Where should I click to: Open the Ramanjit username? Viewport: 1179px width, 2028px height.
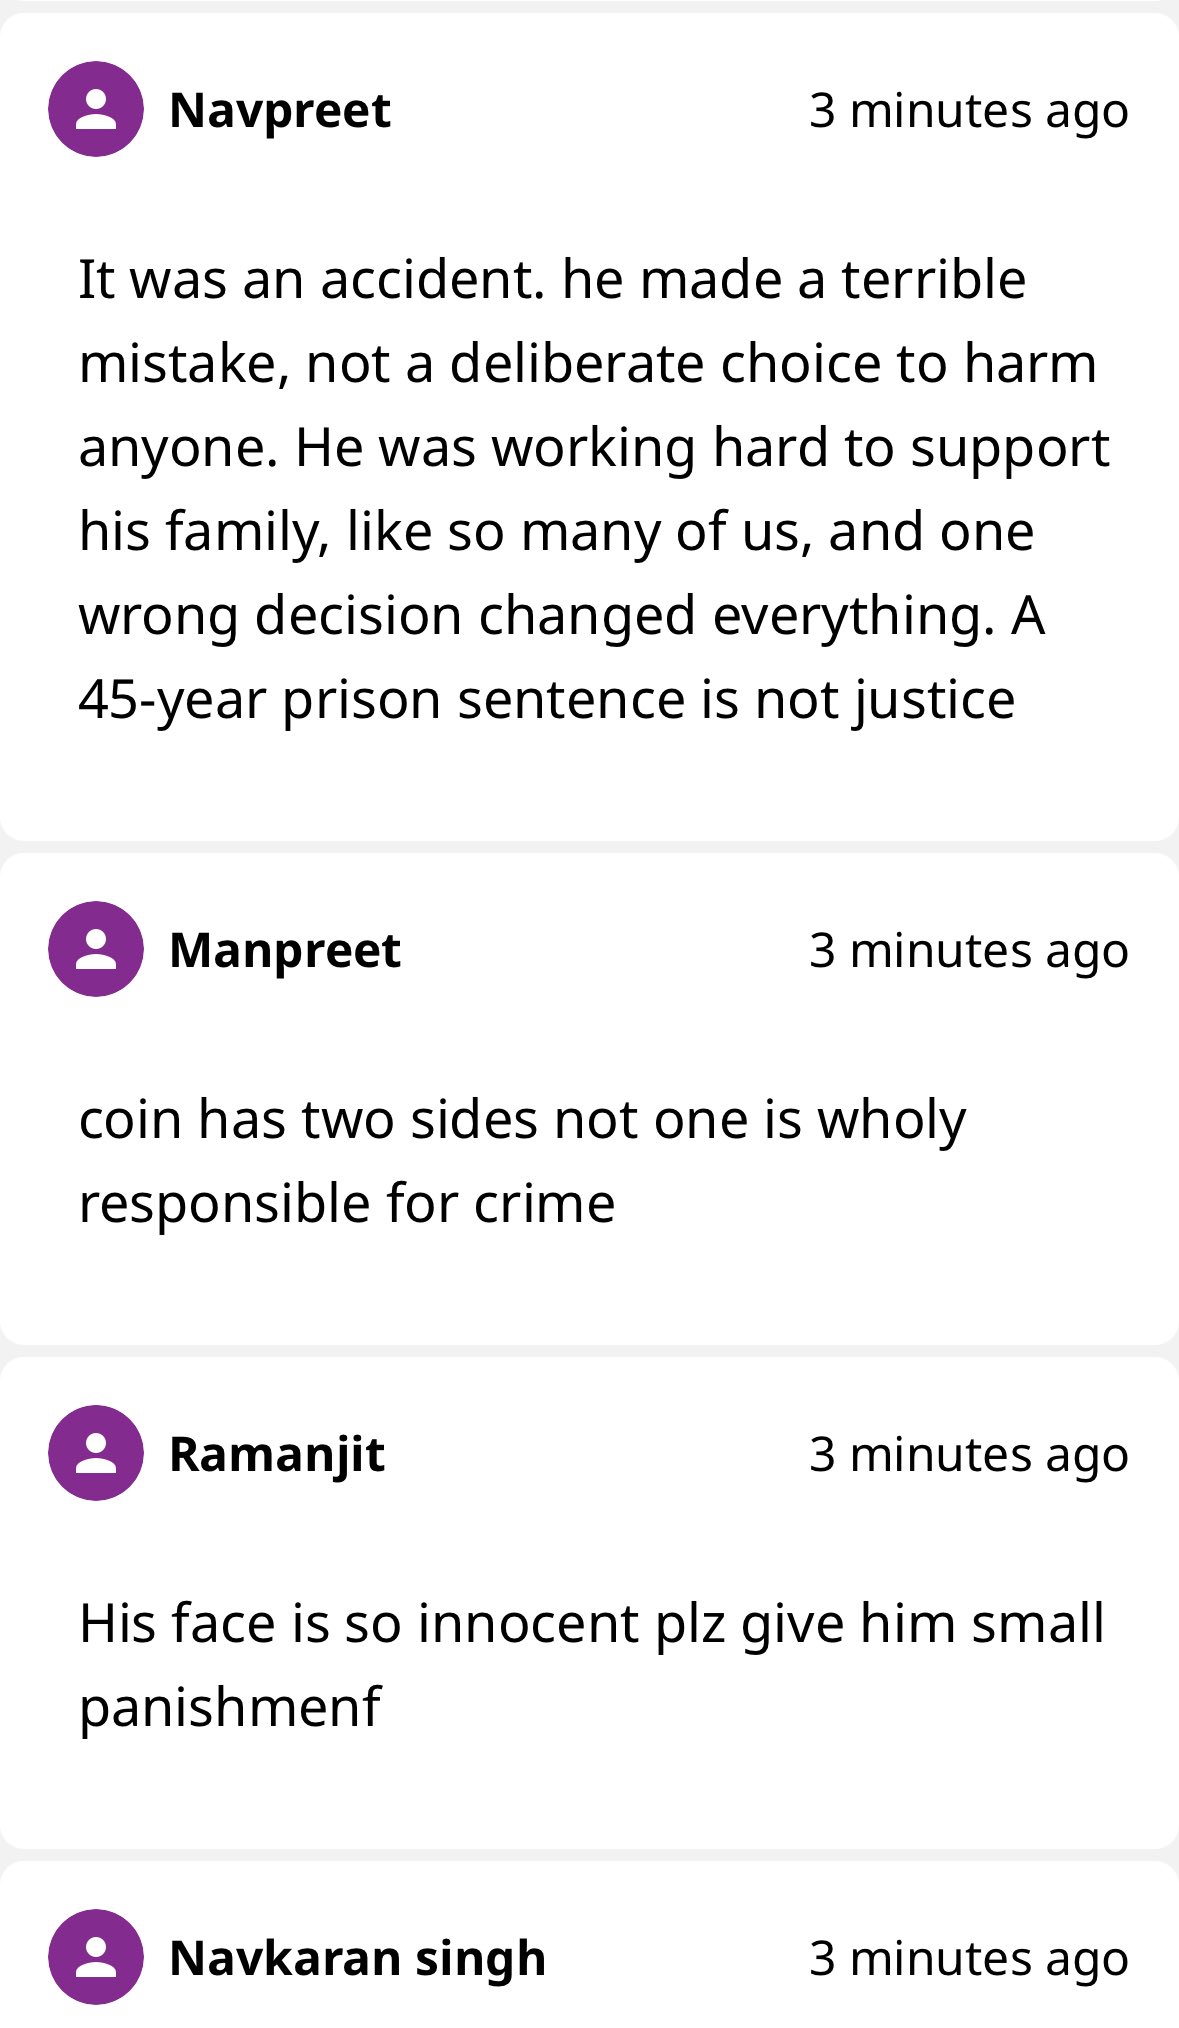(x=277, y=1454)
